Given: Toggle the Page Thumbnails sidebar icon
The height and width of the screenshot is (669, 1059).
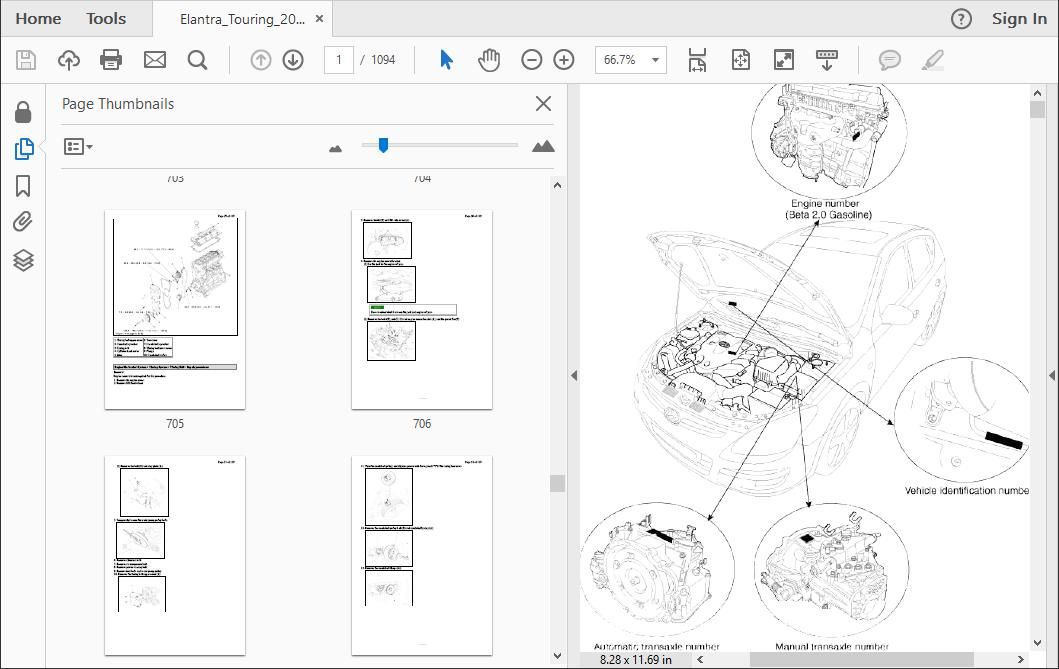Looking at the screenshot, I should [x=24, y=149].
